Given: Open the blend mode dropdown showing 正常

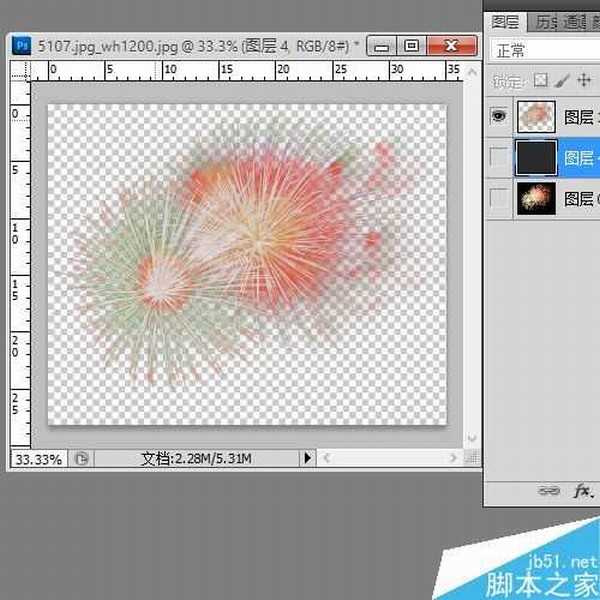Looking at the screenshot, I should tap(545, 50).
